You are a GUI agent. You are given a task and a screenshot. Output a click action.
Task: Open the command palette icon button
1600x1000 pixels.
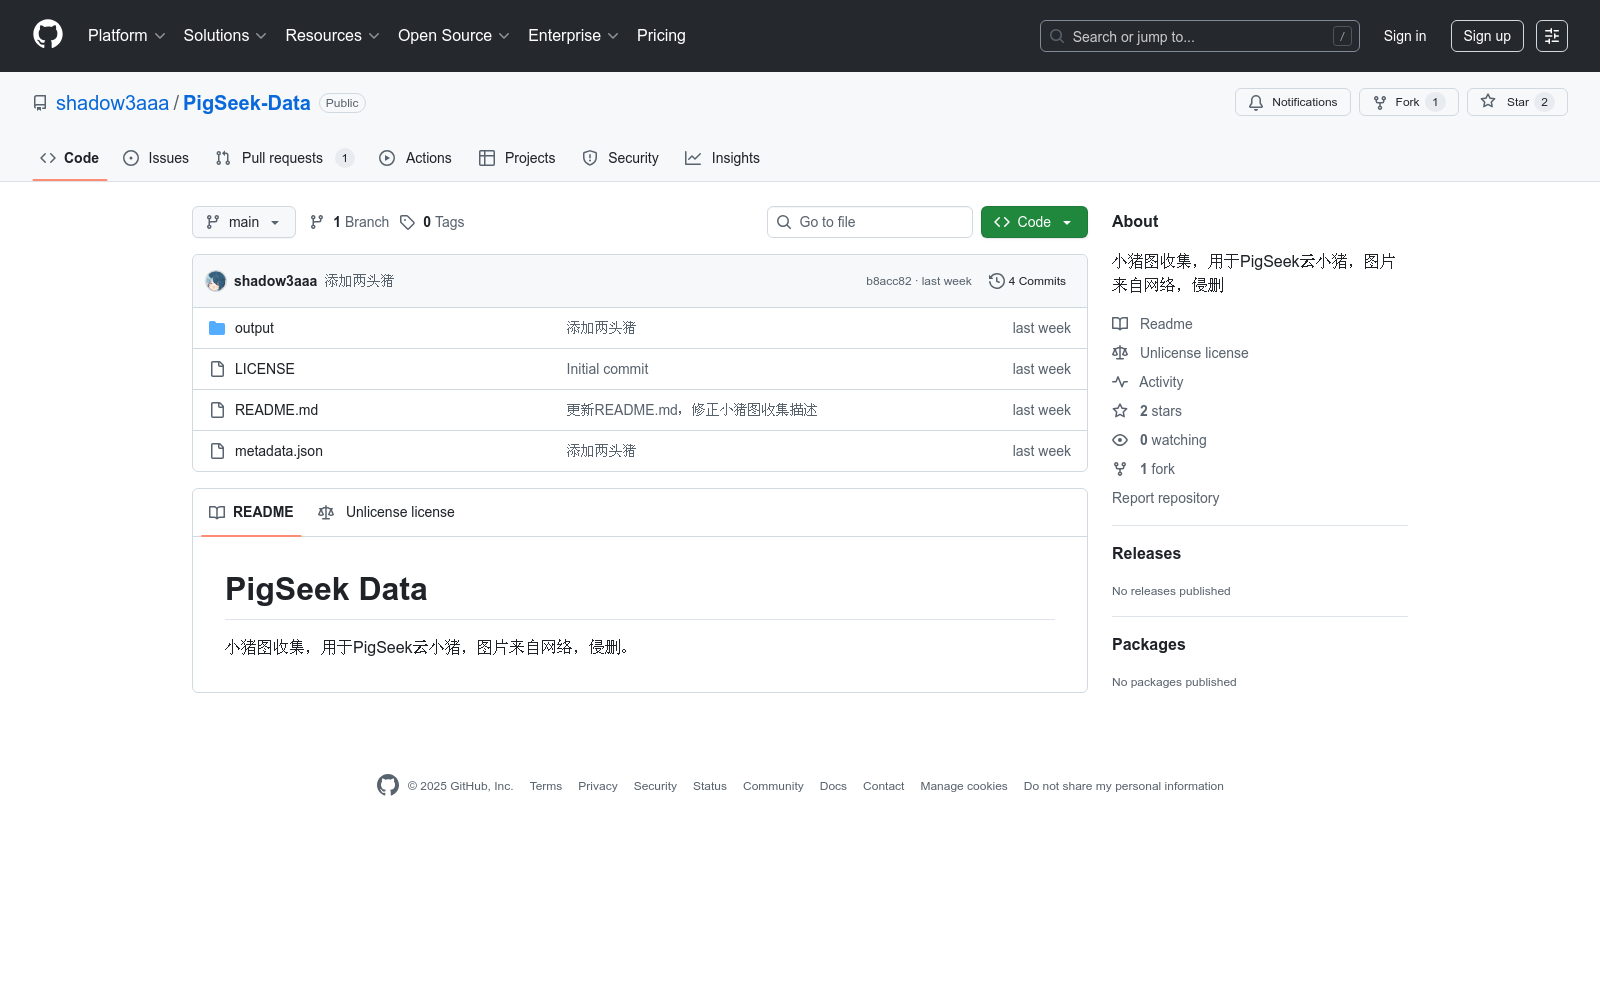coord(1552,36)
